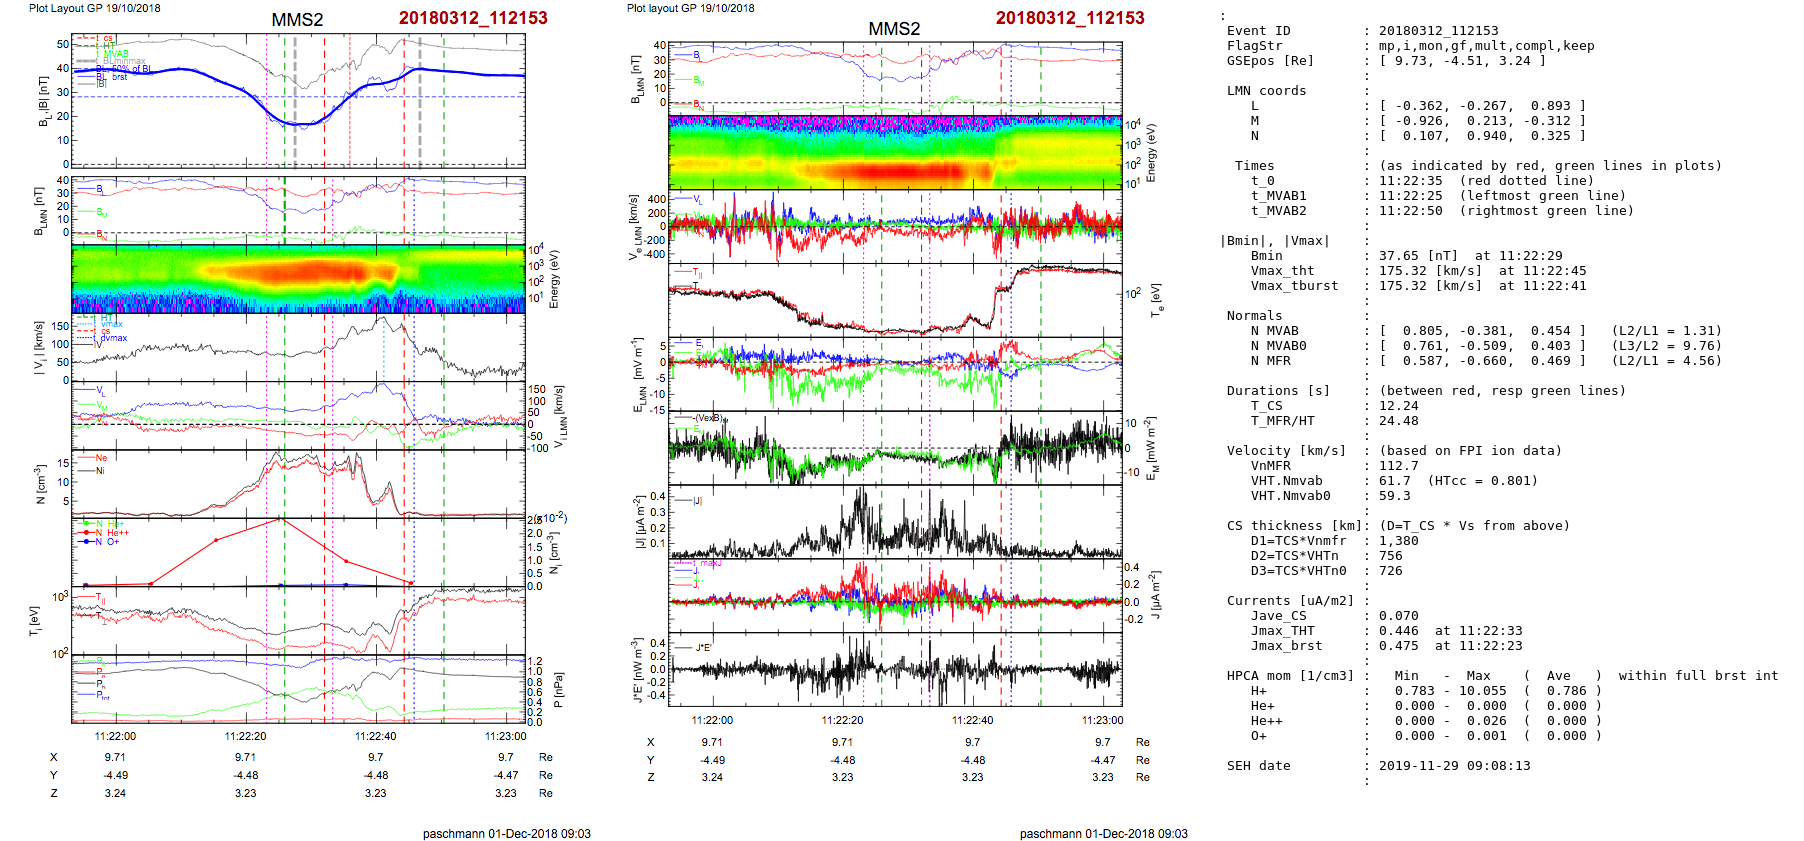Click the VHT.Nmvab0 value 59.3
This screenshot has height=841, width=1804.
coord(1394,496)
